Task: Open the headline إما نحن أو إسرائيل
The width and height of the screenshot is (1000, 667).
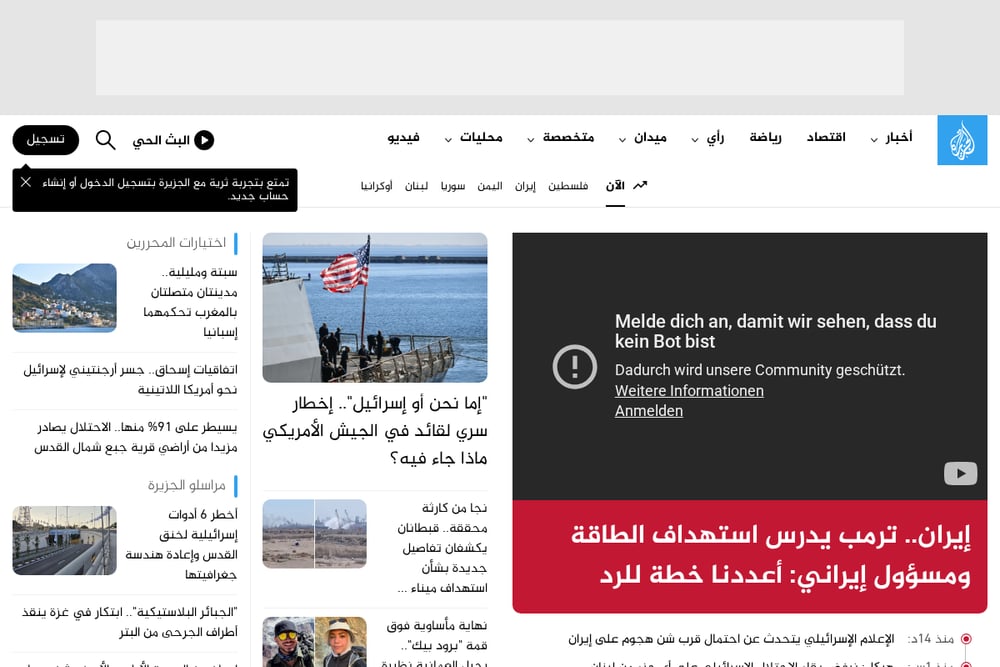Action: [375, 430]
